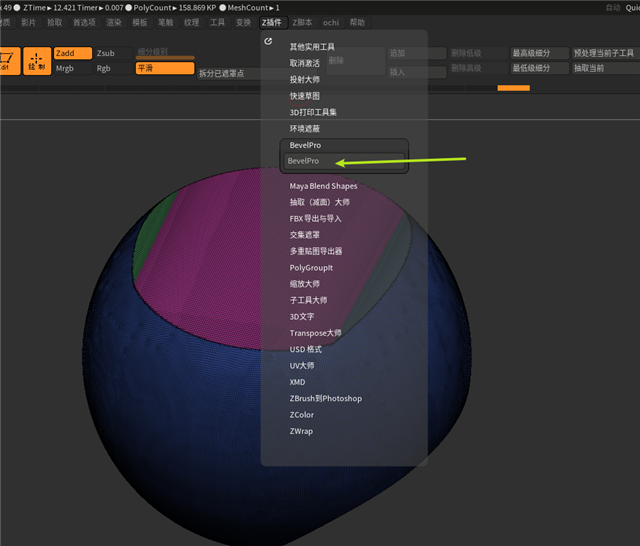This screenshot has width=640, height=546.
Task: Click 删除高级 delete higher button
Action: click(x=478, y=68)
